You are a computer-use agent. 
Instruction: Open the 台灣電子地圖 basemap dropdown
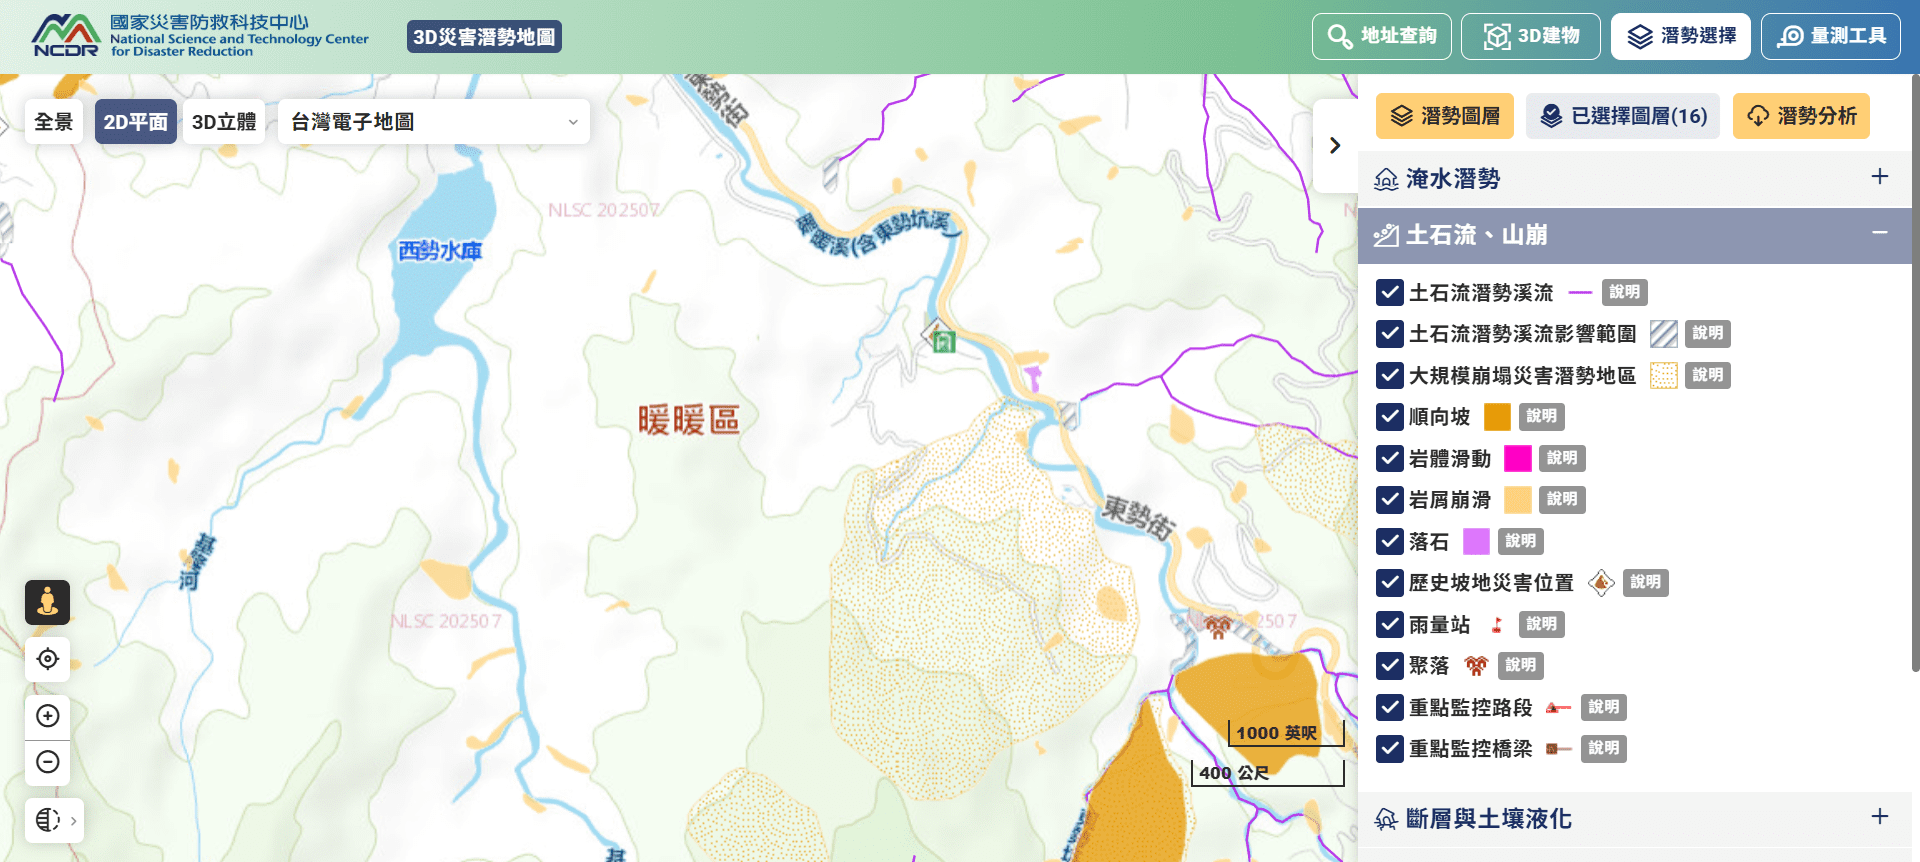tap(433, 122)
